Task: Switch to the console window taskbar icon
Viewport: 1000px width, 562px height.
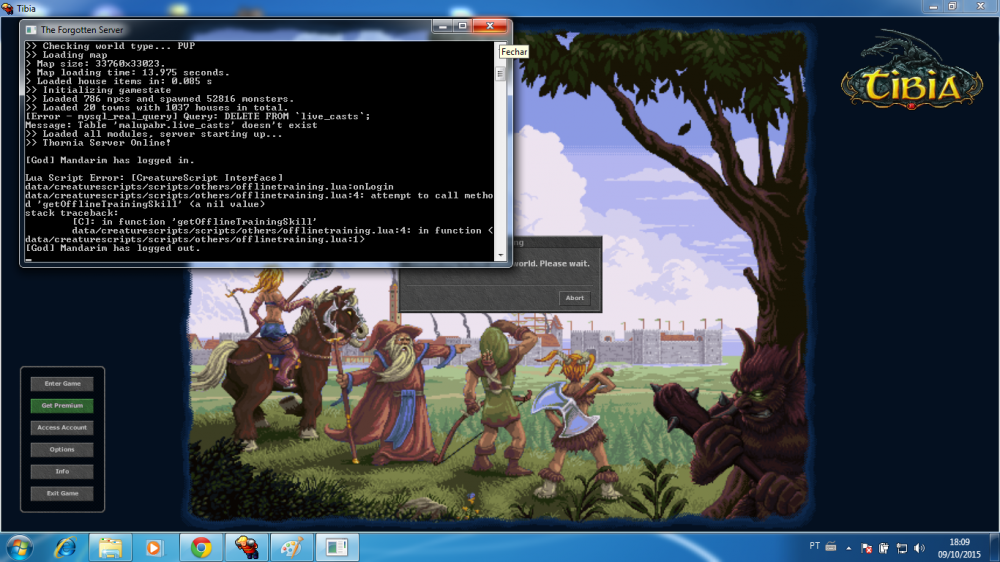Action: pyautogui.click(x=337, y=547)
